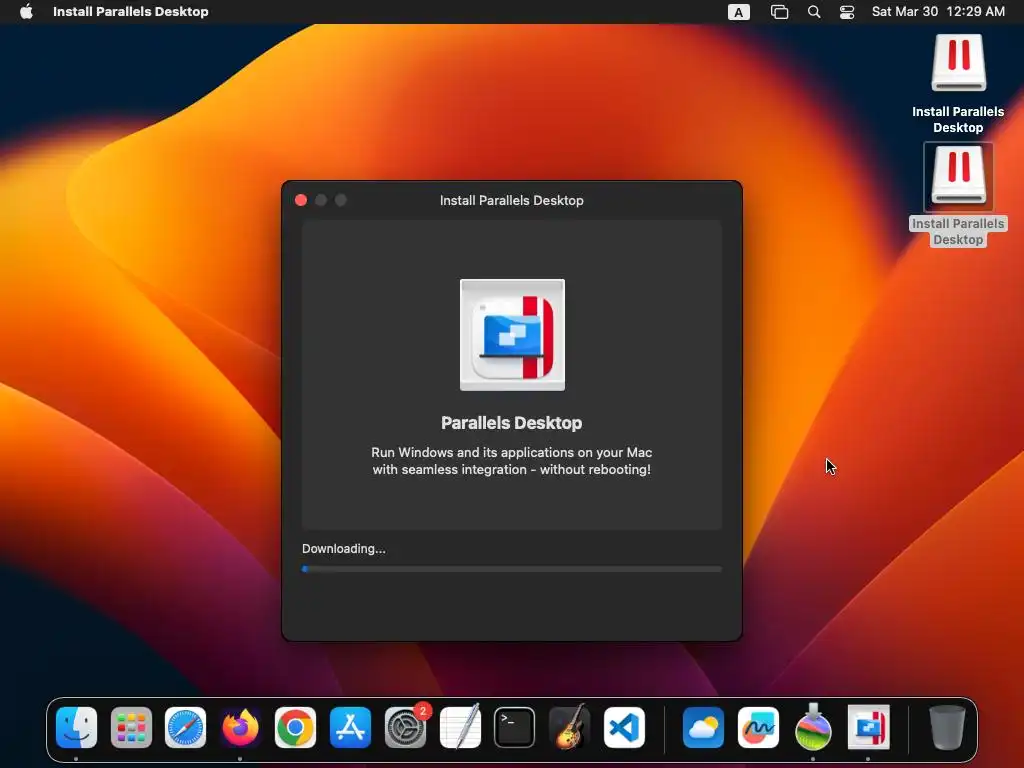Select the highlighted Install Parallels Desktop disk icon
Screen dimensions: 1024x768
[x=958, y=174]
